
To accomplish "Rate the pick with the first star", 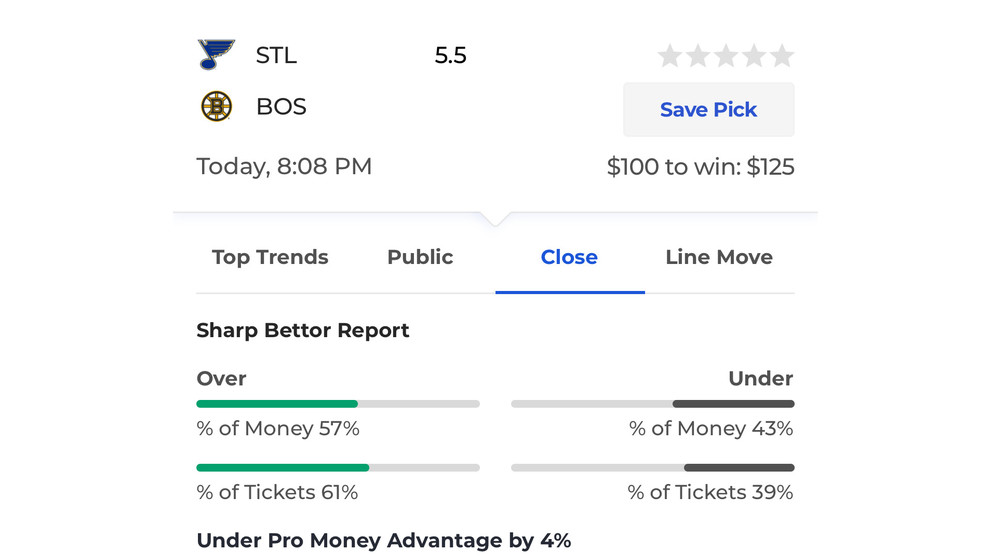I will pyautogui.click(x=669, y=56).
